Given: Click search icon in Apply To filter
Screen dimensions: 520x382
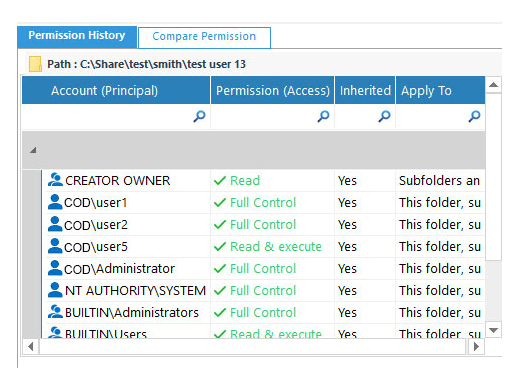Looking at the screenshot, I should click(474, 116).
